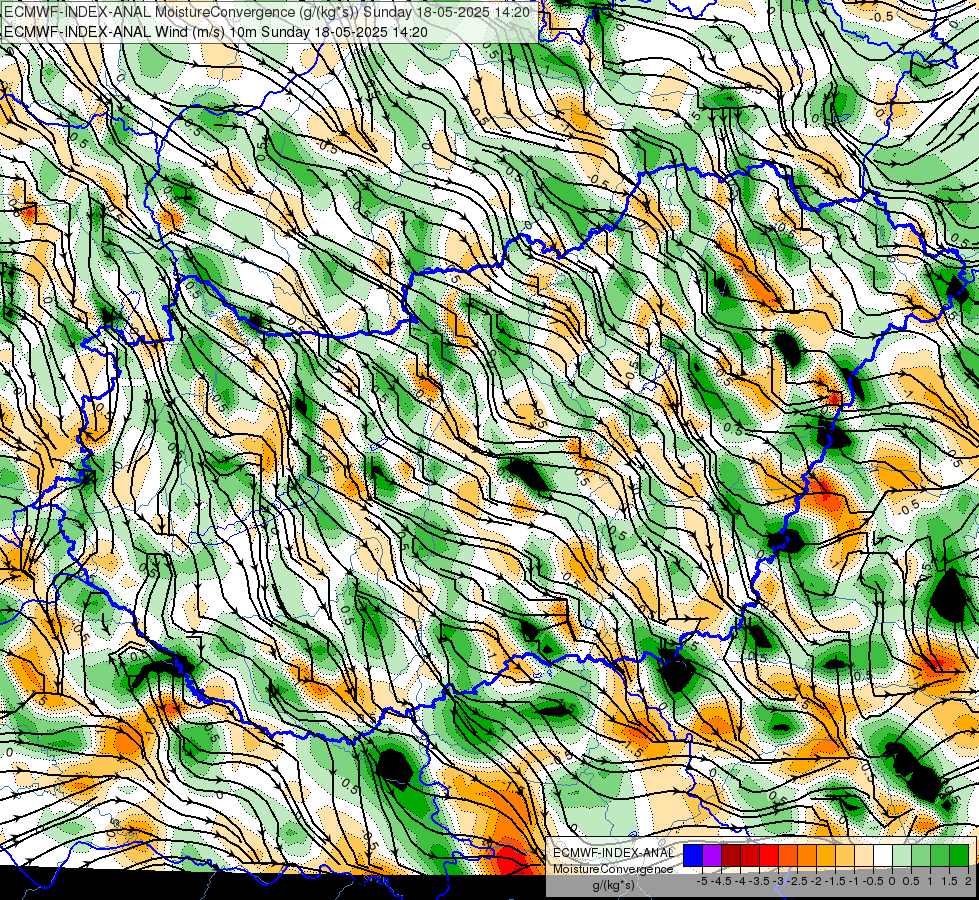Click the darkest green legend swatch
This screenshot has height=900, width=979.
click(x=959, y=856)
